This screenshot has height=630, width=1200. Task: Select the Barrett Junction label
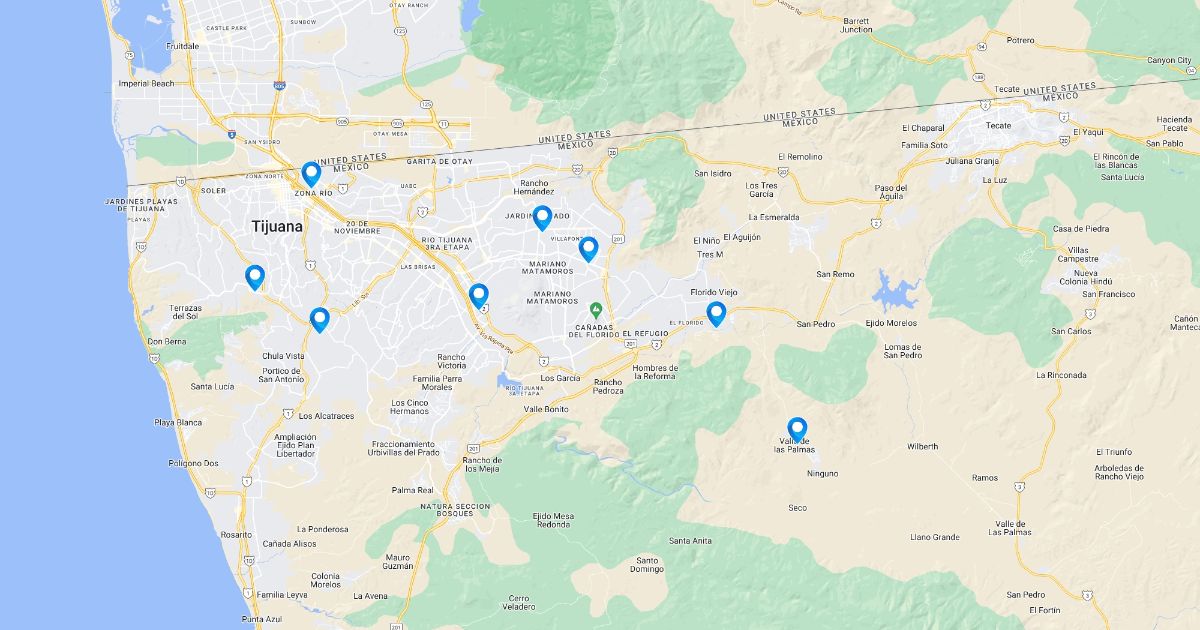click(x=856, y=26)
